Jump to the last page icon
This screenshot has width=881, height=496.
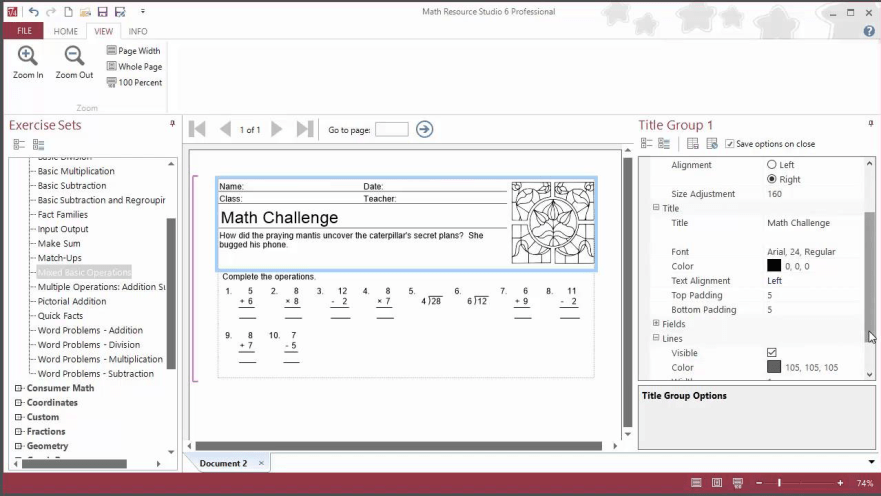pos(305,129)
